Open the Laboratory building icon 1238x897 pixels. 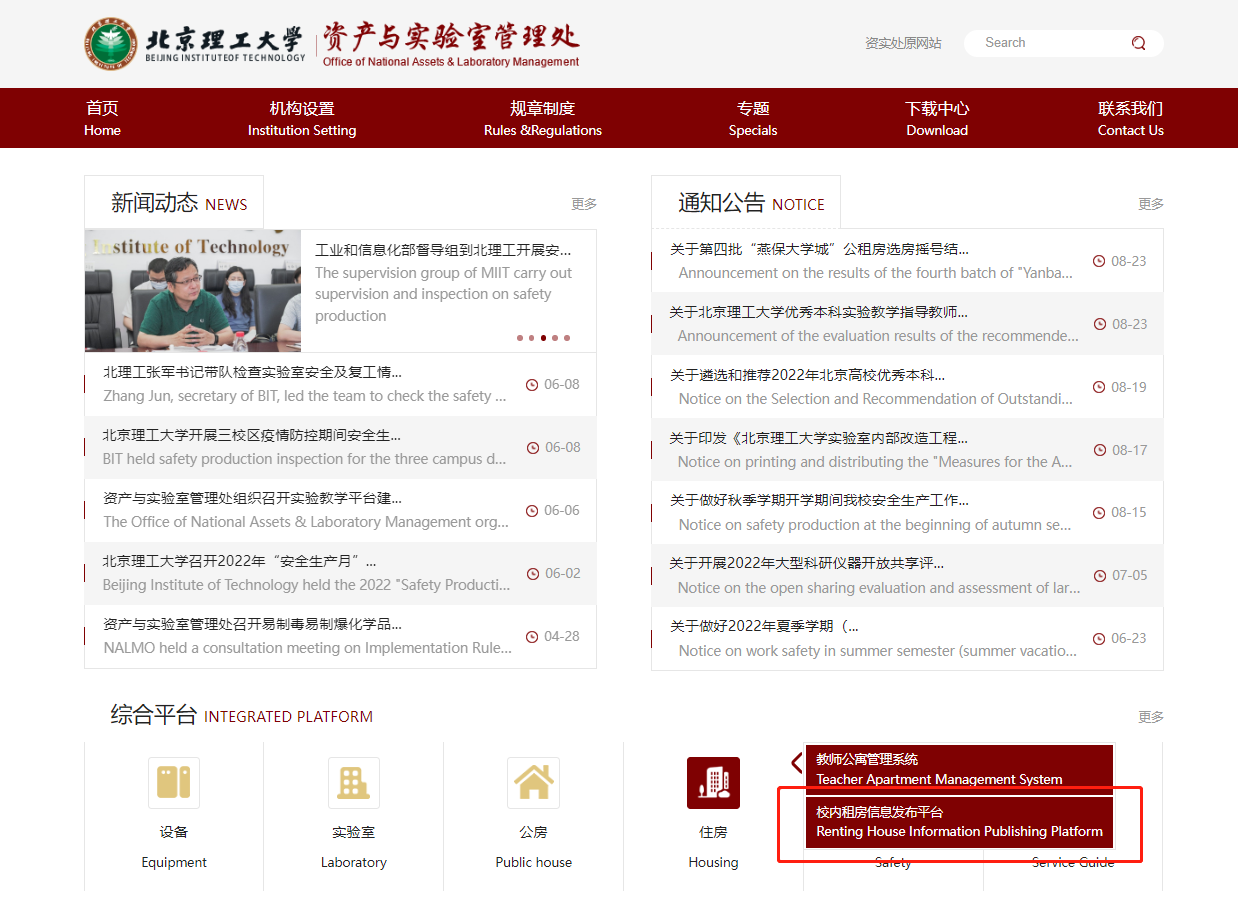click(x=353, y=782)
